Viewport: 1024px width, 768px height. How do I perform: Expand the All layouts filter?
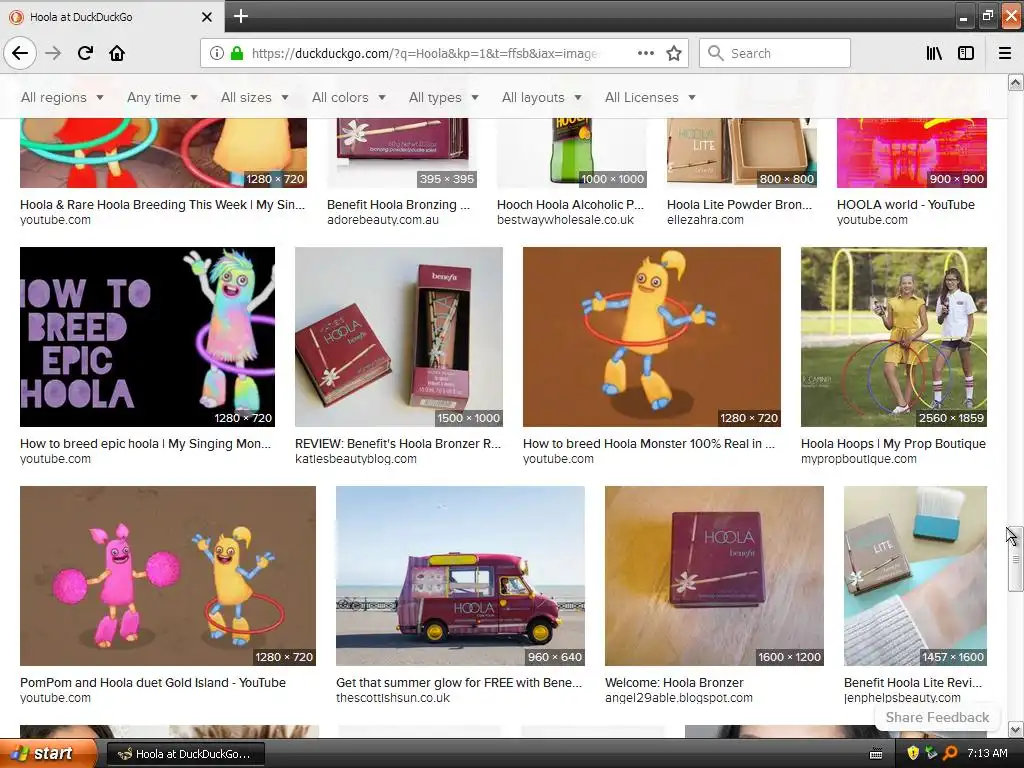(x=541, y=97)
